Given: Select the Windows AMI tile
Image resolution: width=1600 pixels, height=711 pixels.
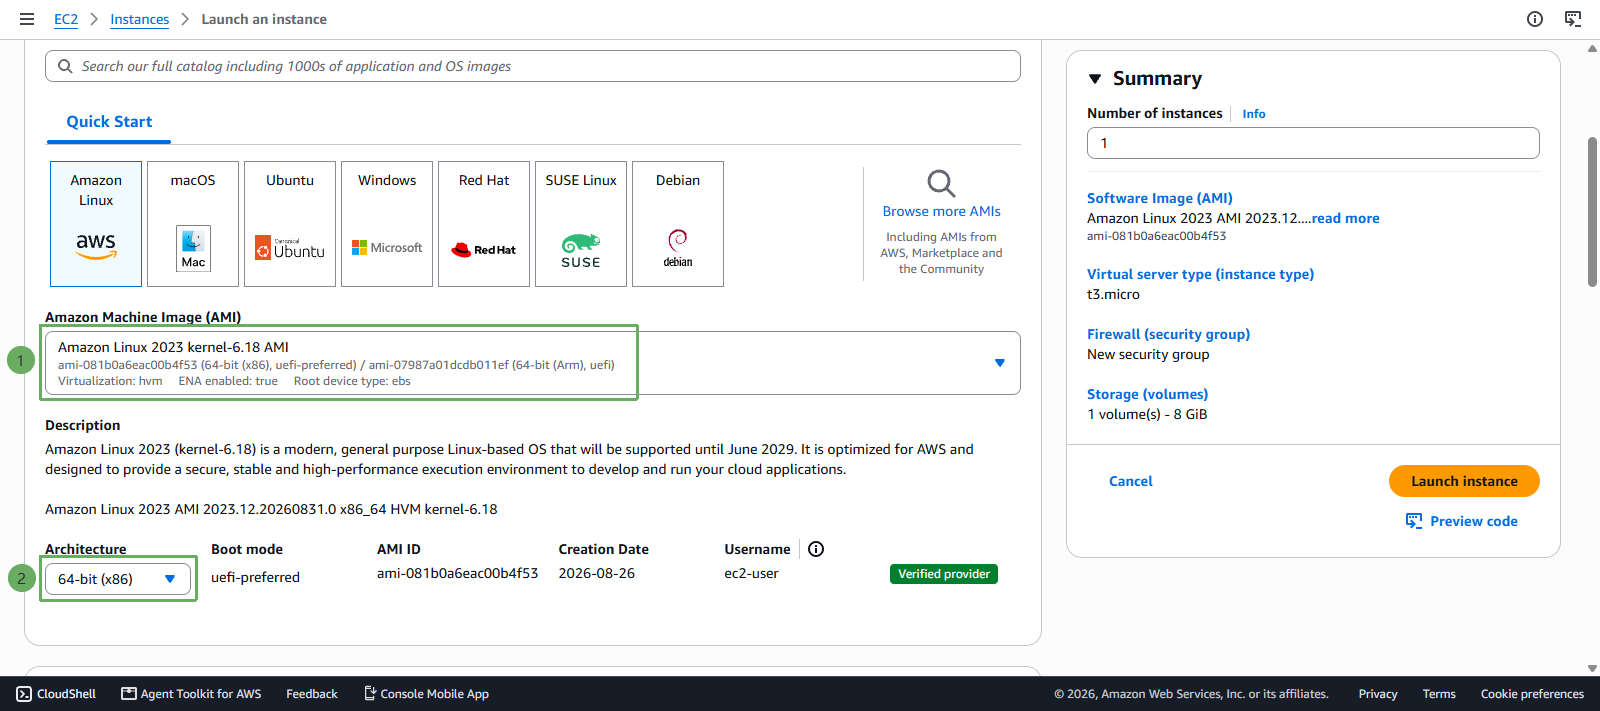Looking at the screenshot, I should pyautogui.click(x=387, y=224).
